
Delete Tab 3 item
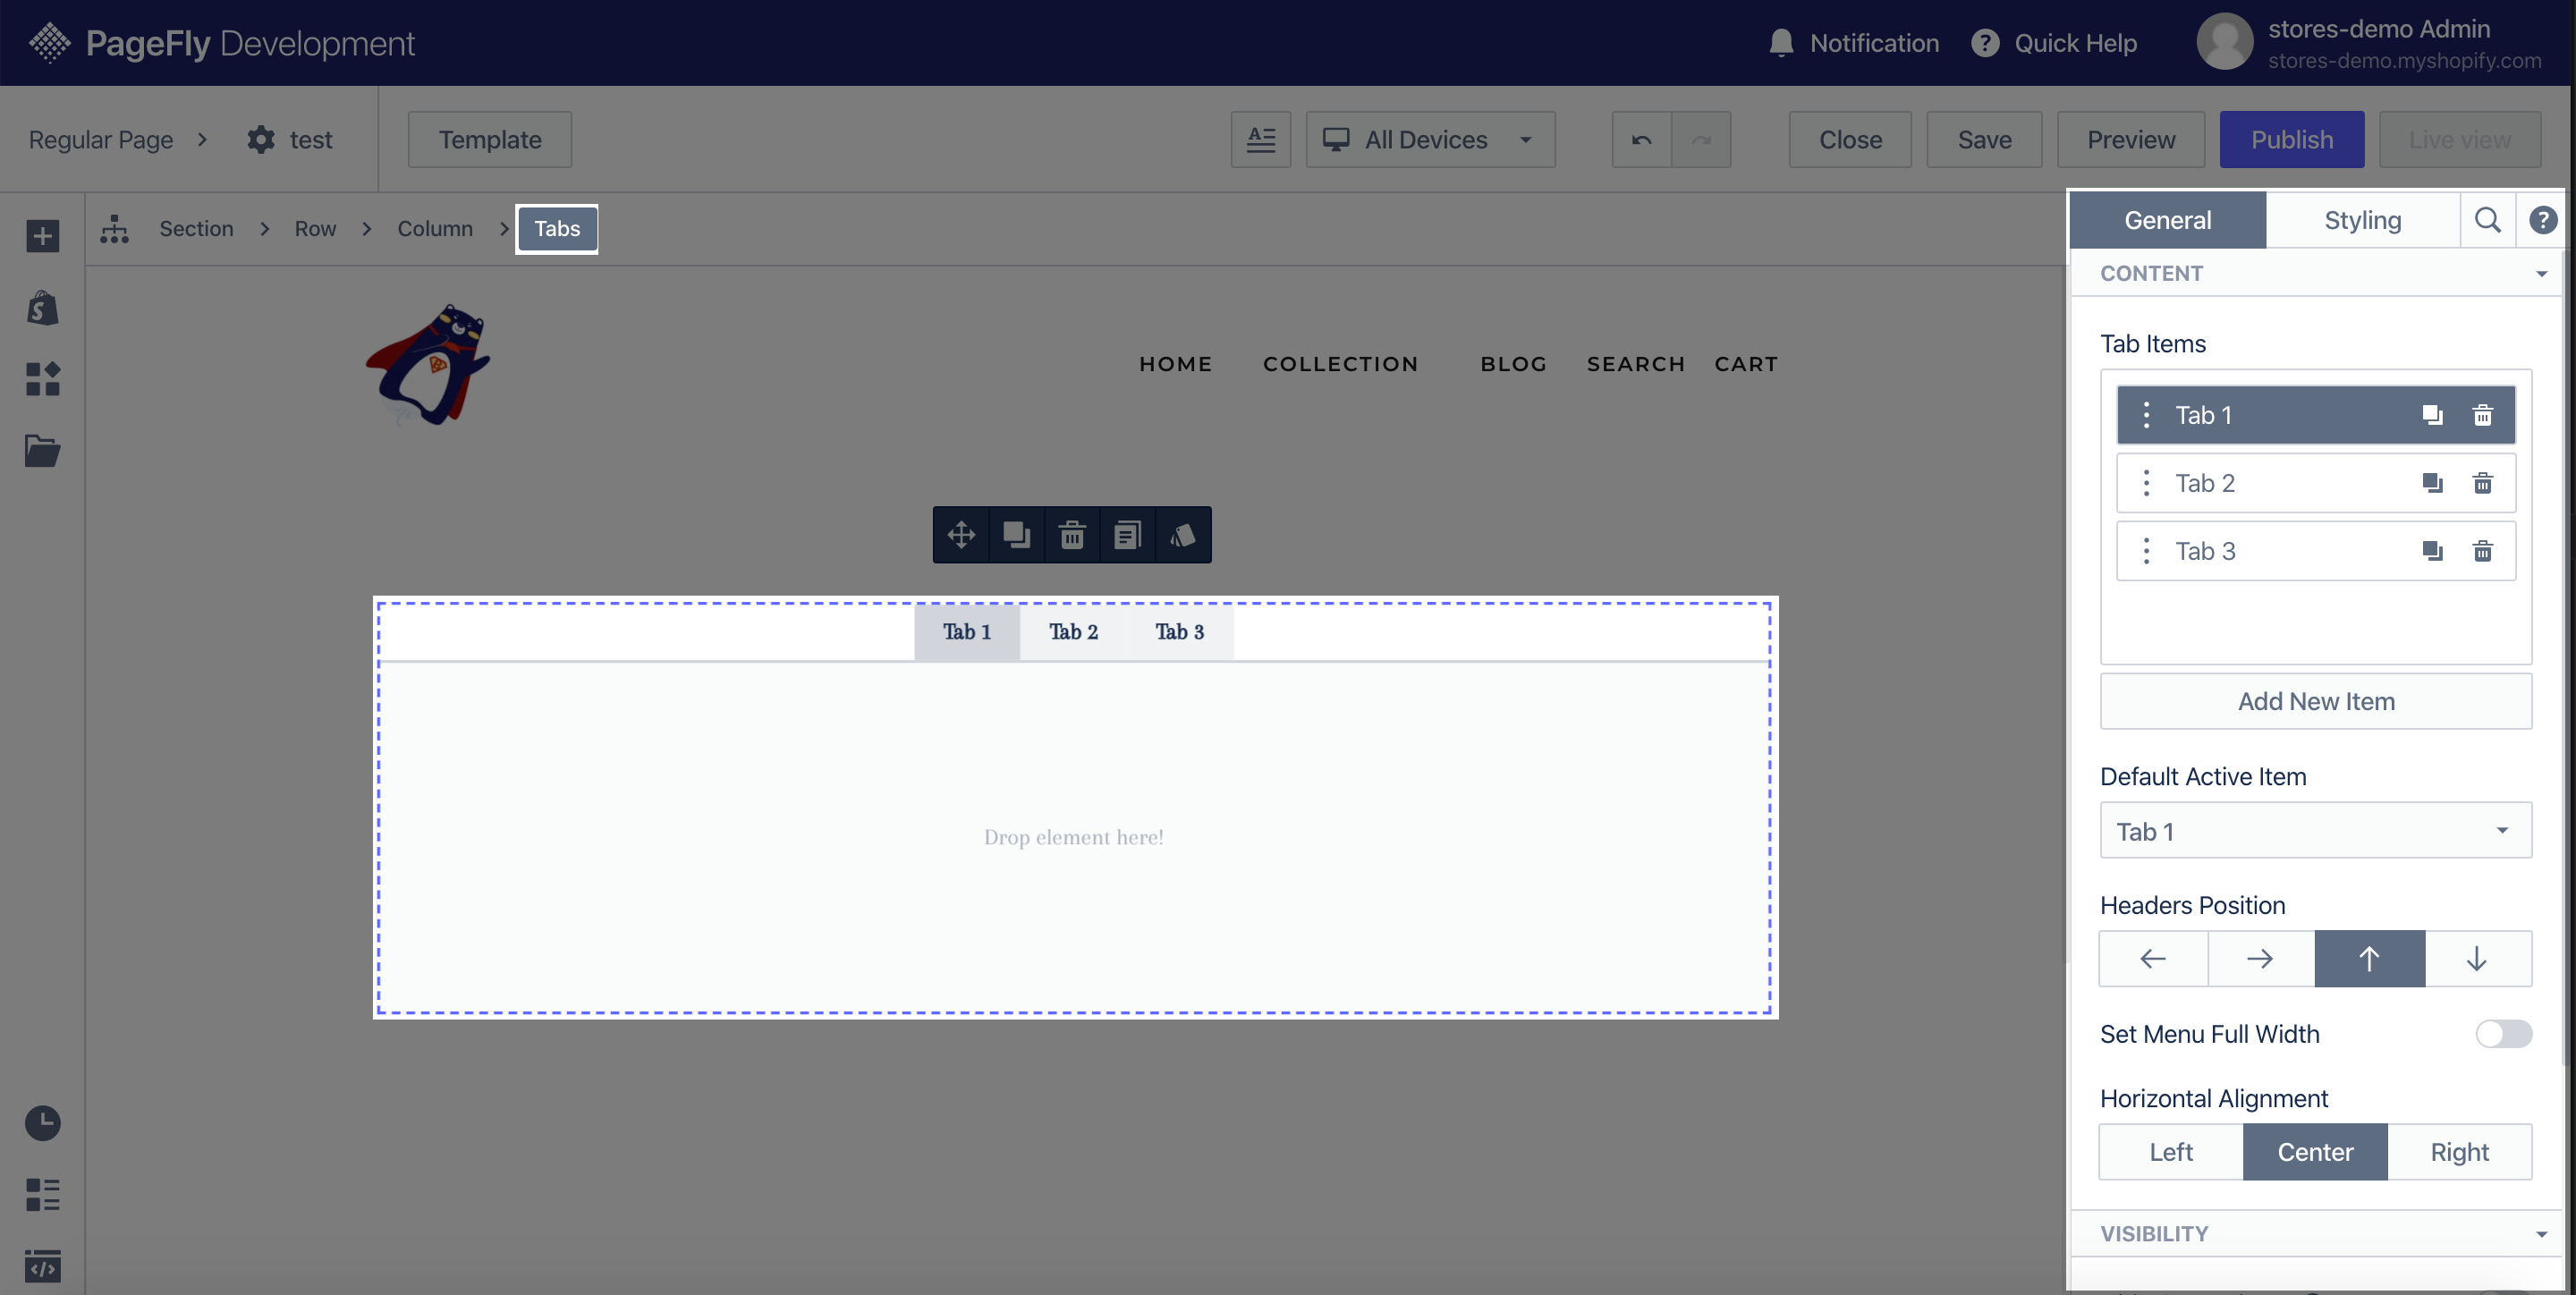coord(2483,551)
